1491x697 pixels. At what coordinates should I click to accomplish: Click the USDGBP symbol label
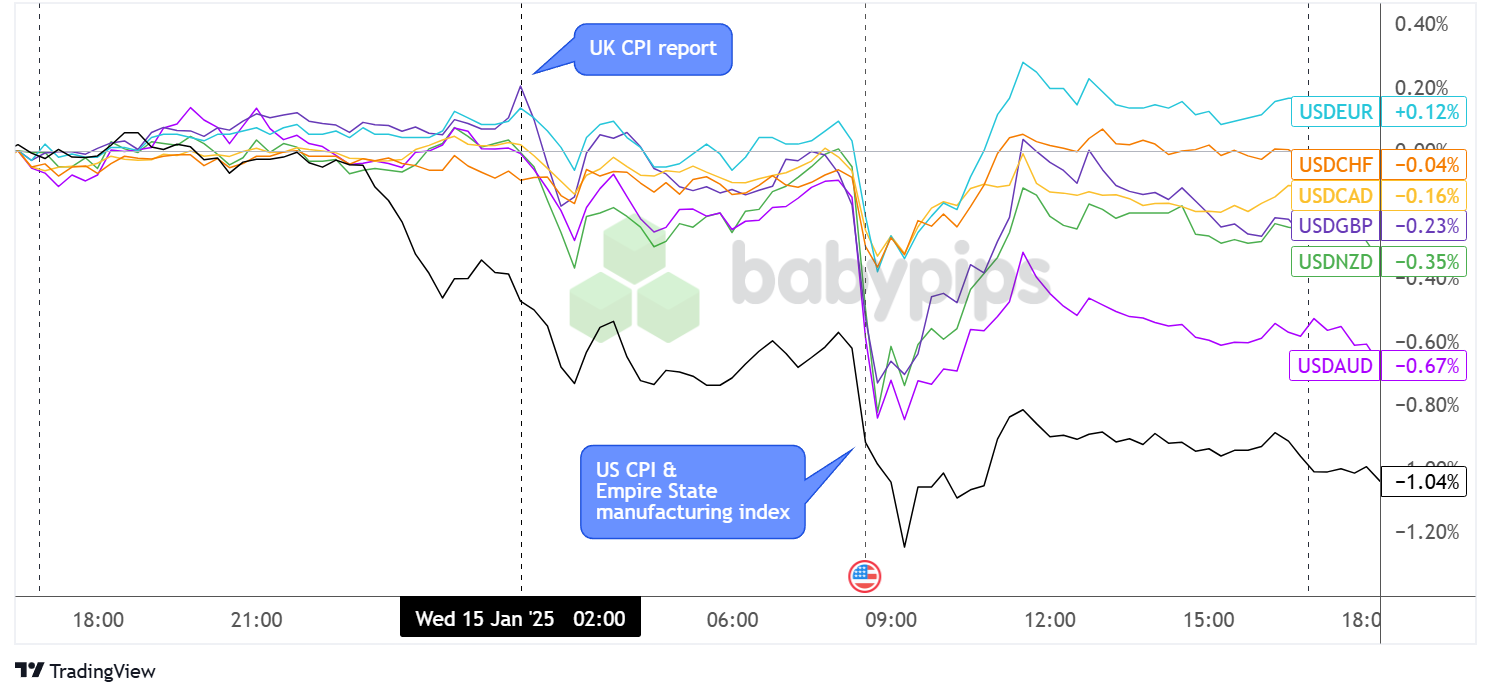[x=1335, y=226]
